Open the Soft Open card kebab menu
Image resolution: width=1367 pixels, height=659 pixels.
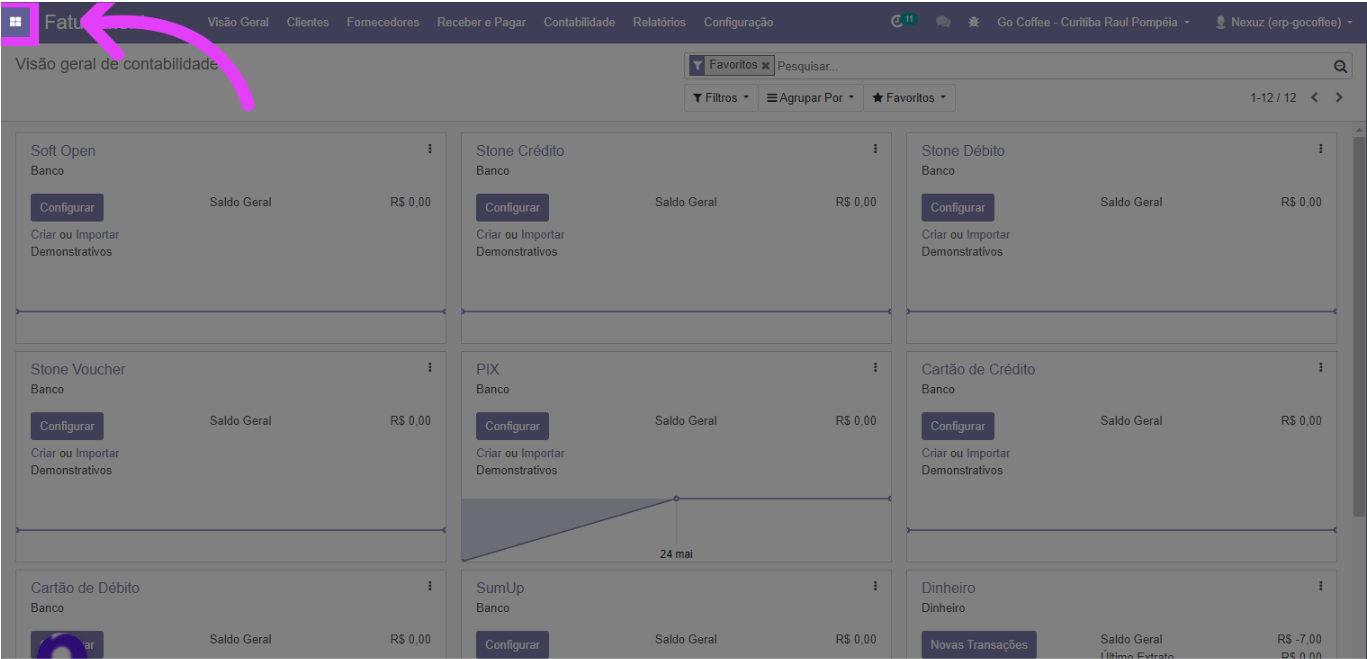coord(430,149)
